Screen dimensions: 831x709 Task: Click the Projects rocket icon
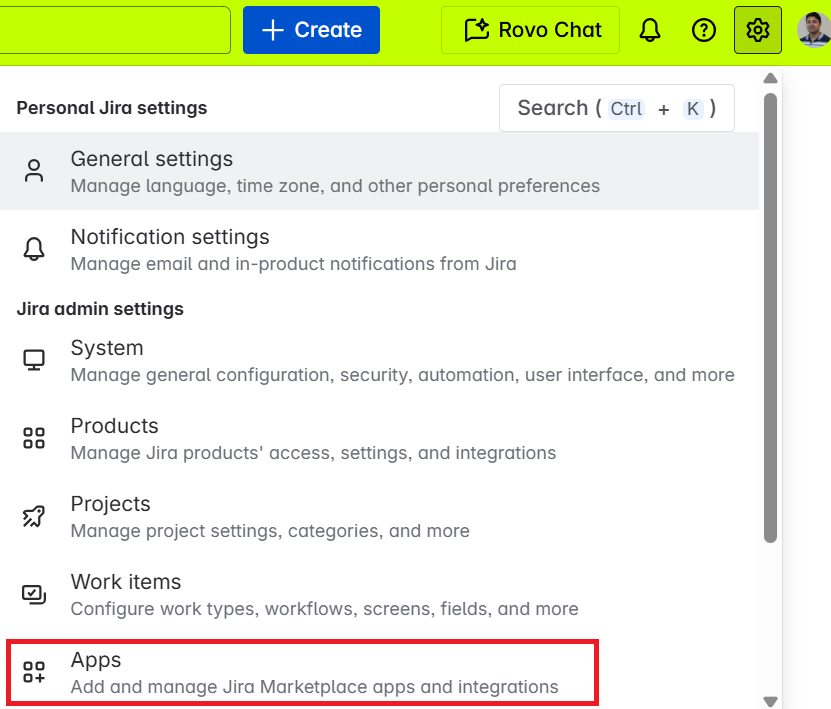pos(34,516)
